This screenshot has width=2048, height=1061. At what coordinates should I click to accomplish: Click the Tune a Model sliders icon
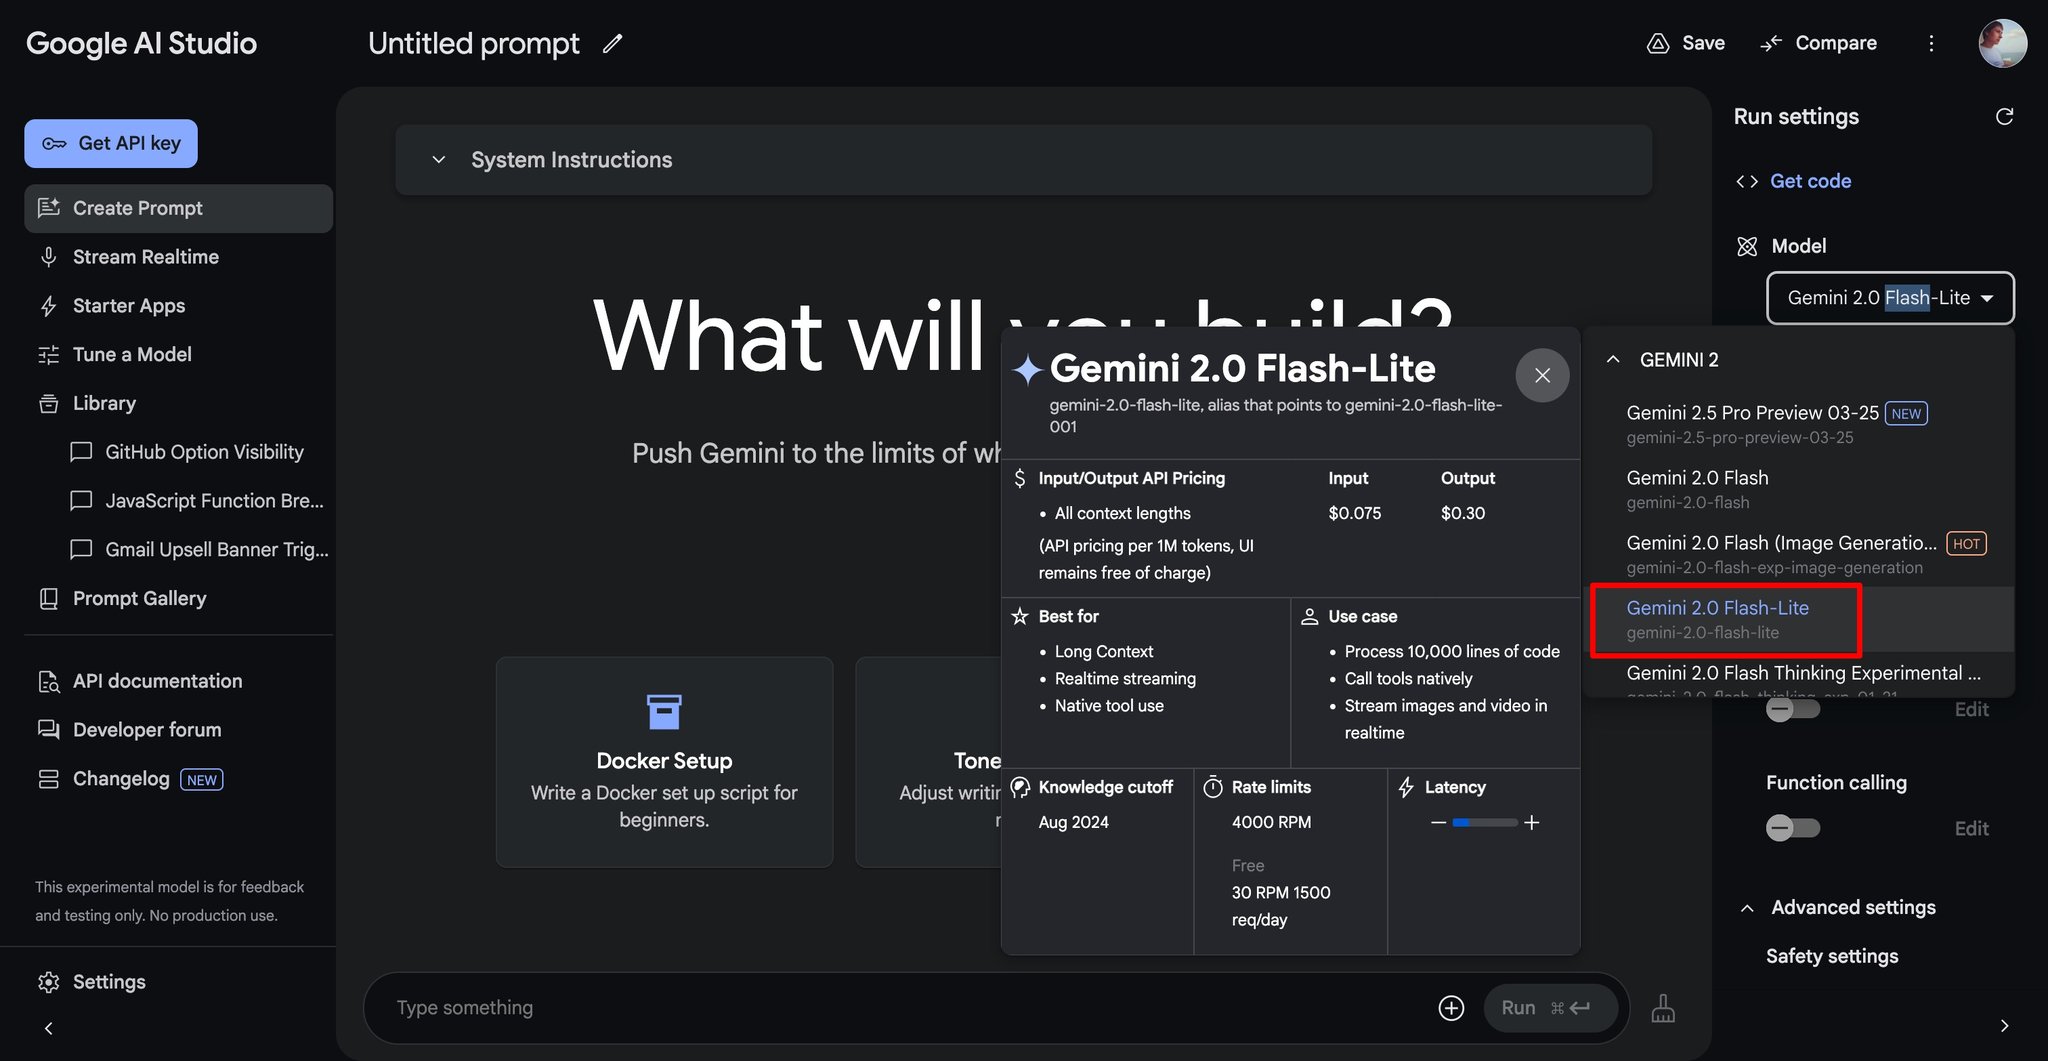tap(48, 355)
